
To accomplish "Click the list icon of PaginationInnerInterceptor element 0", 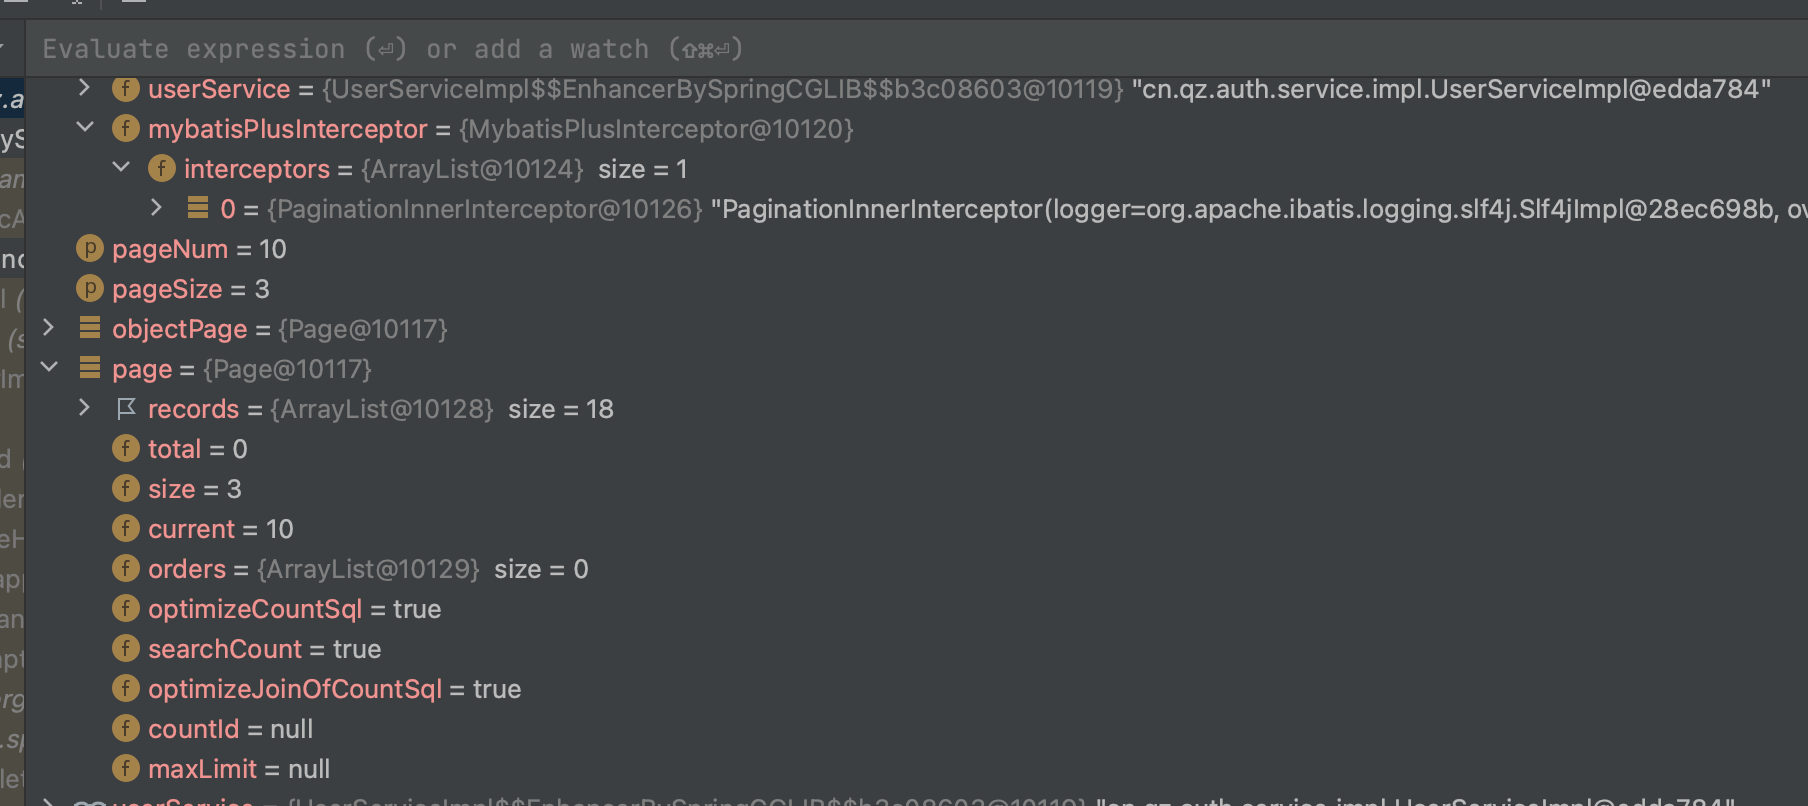I will coord(198,208).
